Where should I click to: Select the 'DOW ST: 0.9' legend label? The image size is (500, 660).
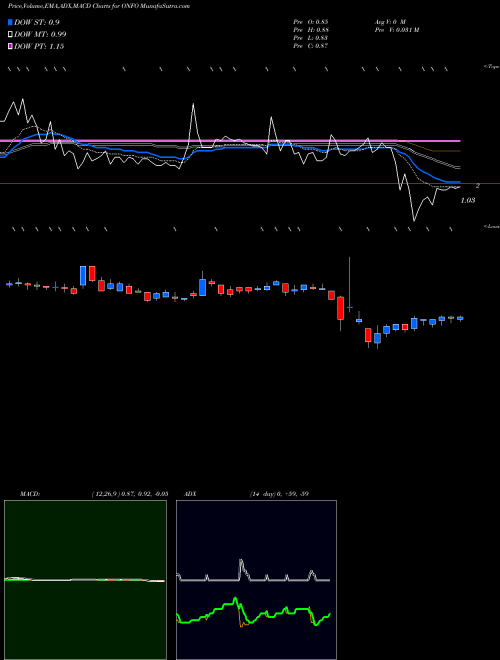coord(37,22)
